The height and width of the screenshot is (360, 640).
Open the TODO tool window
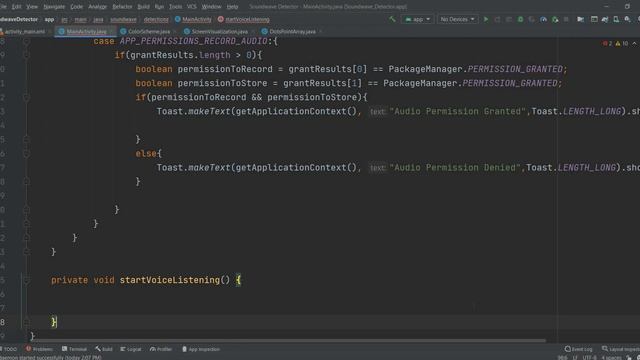click(x=9, y=349)
